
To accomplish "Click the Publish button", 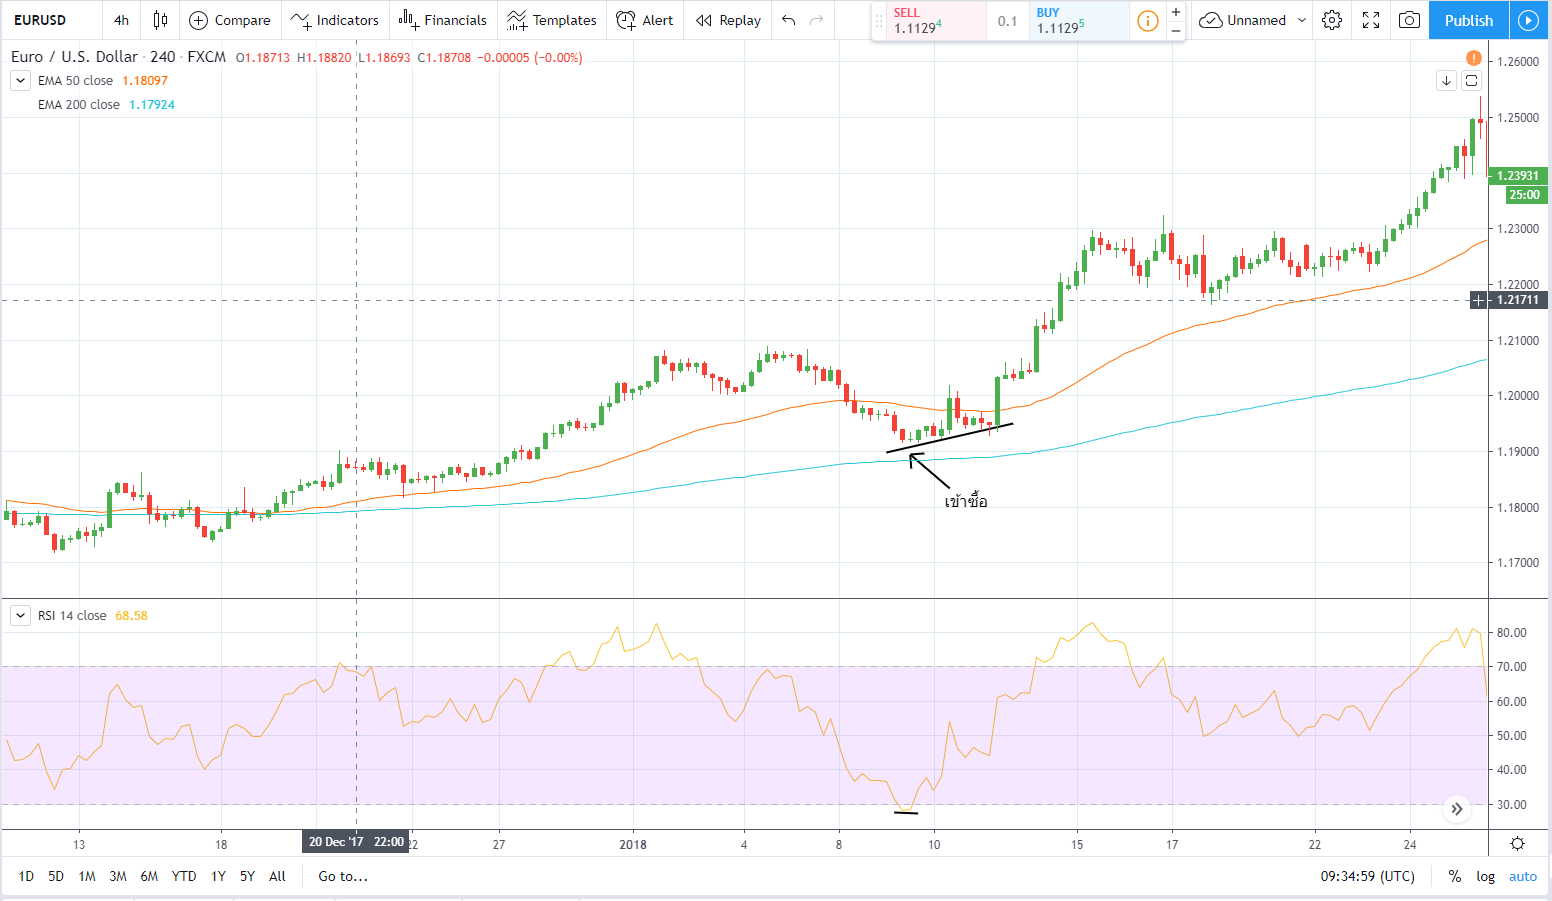I will pyautogui.click(x=1468, y=20).
